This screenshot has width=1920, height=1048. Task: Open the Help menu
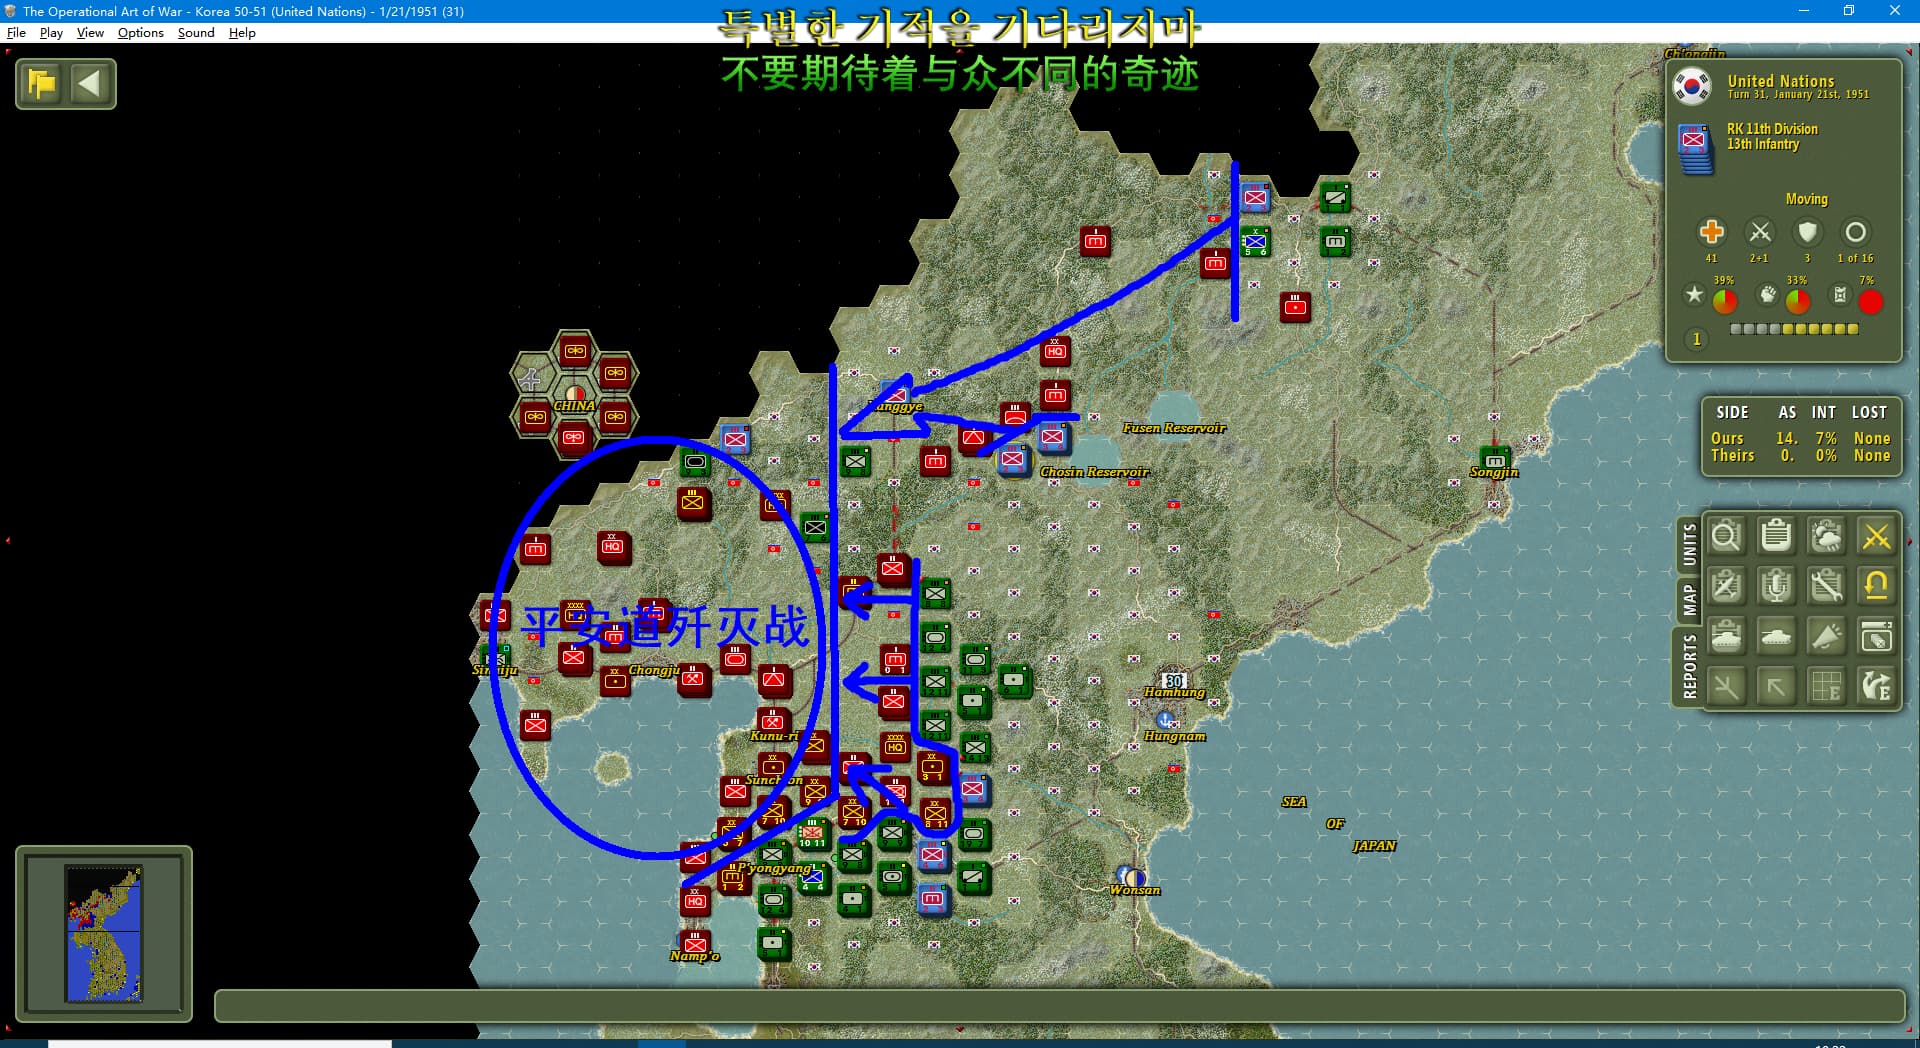click(x=242, y=33)
